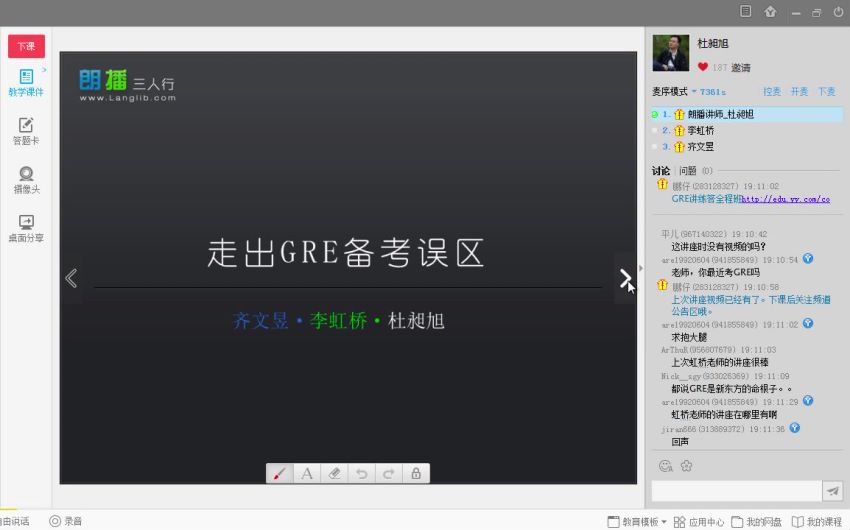Switch to the 问题 questions tab
The height and width of the screenshot is (530, 850).
688,171
